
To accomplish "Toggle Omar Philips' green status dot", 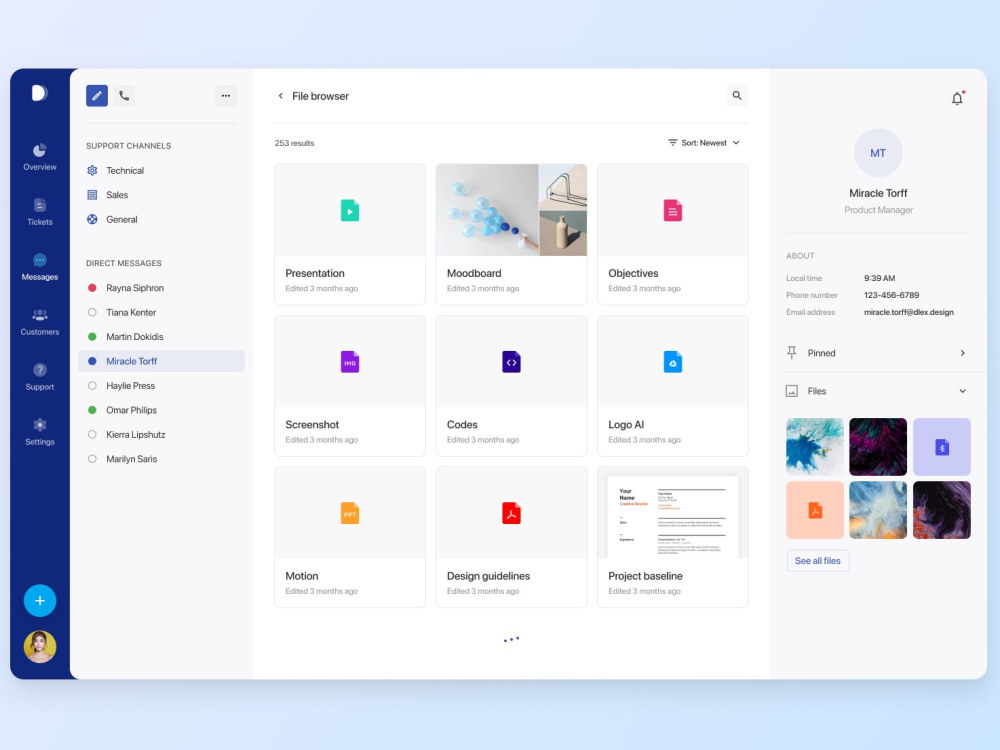I will pos(91,410).
